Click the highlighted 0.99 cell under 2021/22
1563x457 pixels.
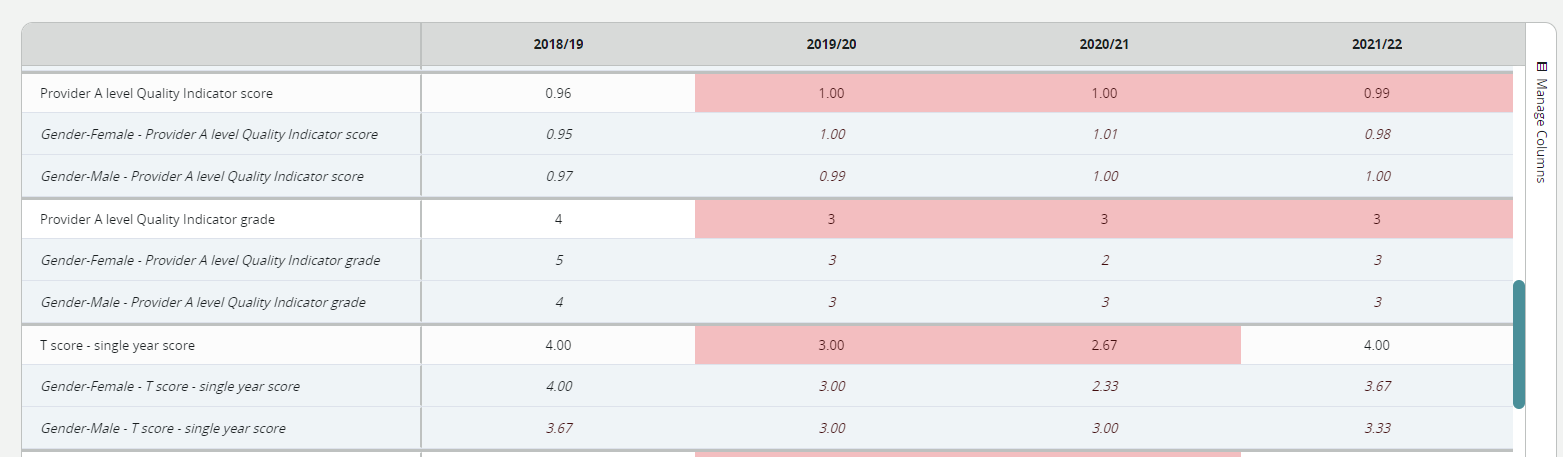tap(1377, 93)
